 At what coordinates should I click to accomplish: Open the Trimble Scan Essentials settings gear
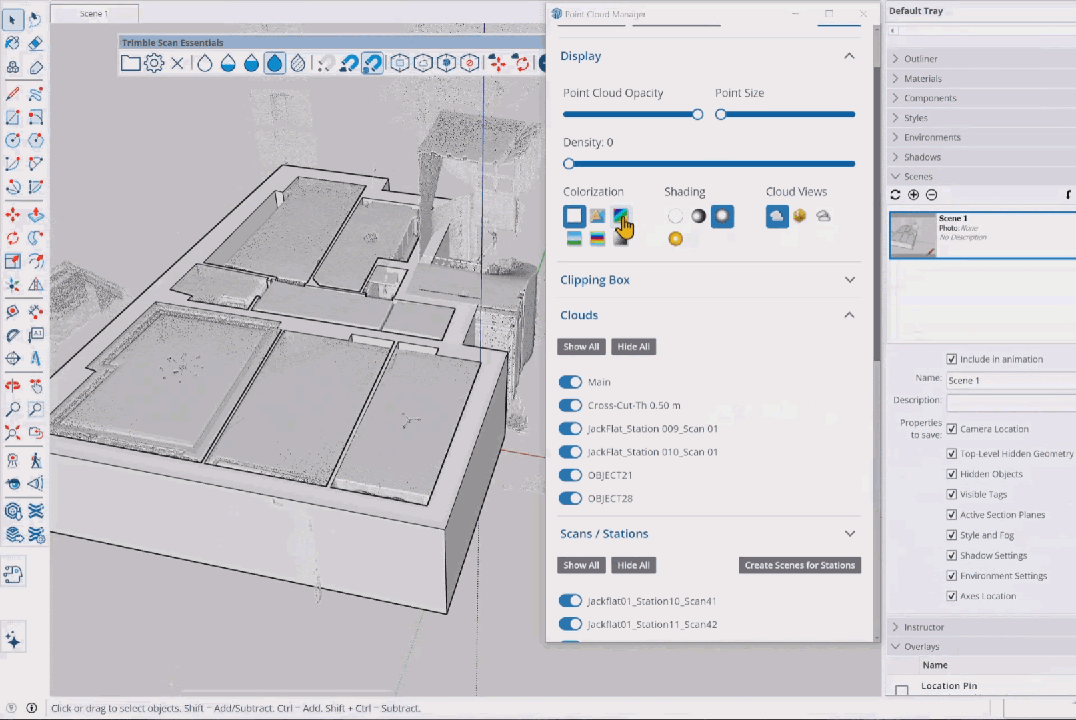tap(153, 63)
